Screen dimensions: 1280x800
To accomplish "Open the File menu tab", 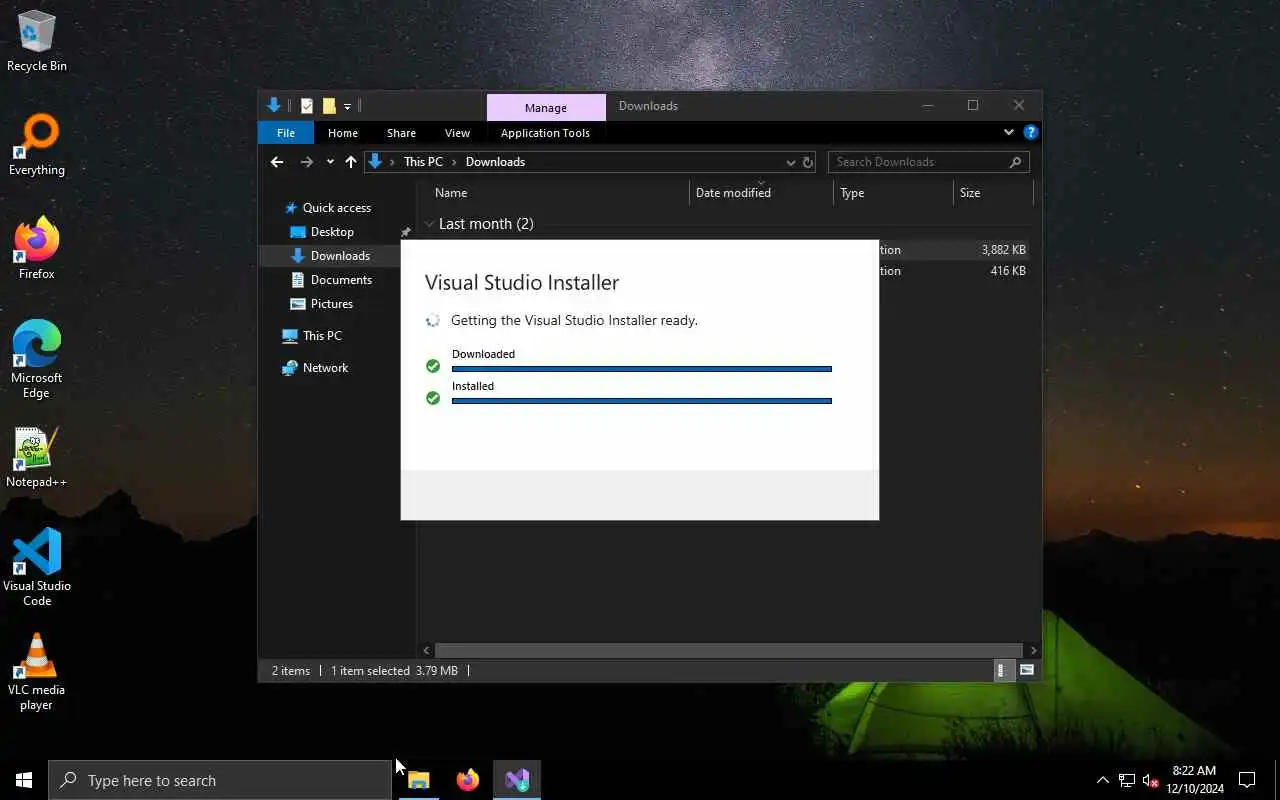I will [x=286, y=133].
